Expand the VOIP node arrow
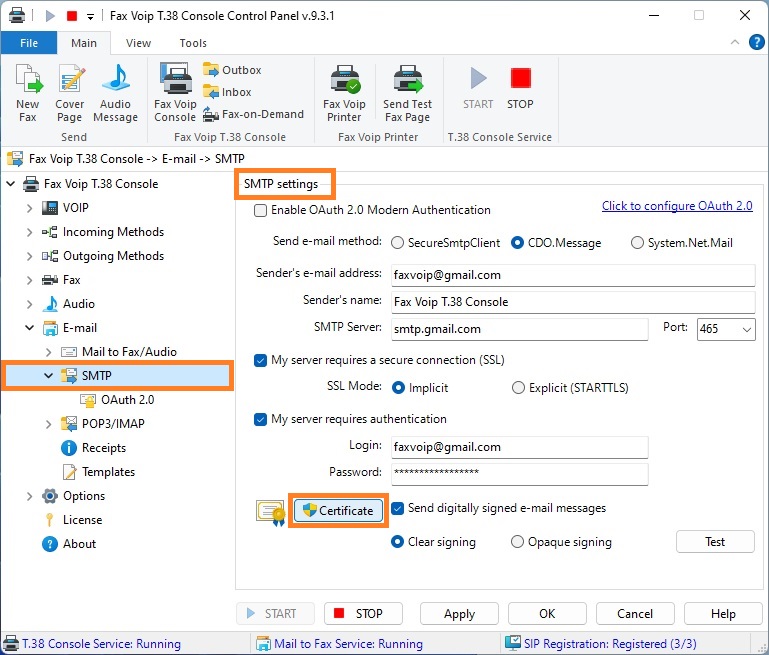The width and height of the screenshot is (769, 655). coord(29,208)
